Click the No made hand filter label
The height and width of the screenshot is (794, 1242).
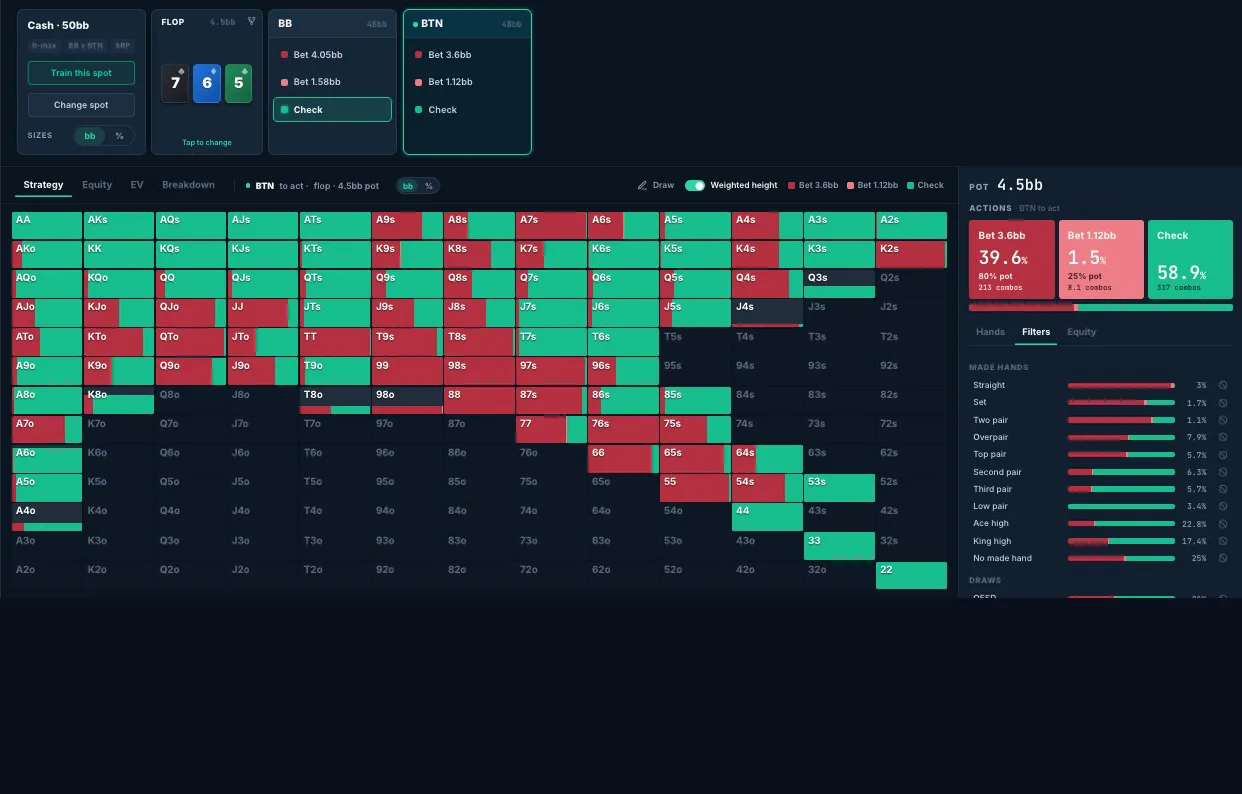coord(1002,558)
